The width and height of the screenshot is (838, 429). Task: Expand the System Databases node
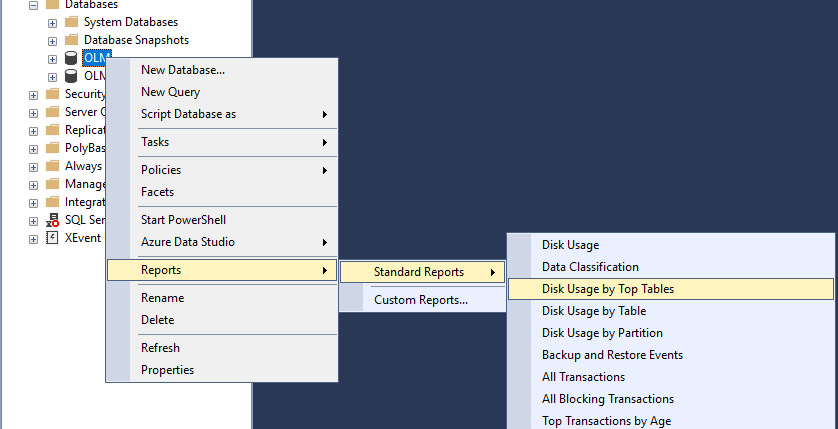[x=52, y=22]
